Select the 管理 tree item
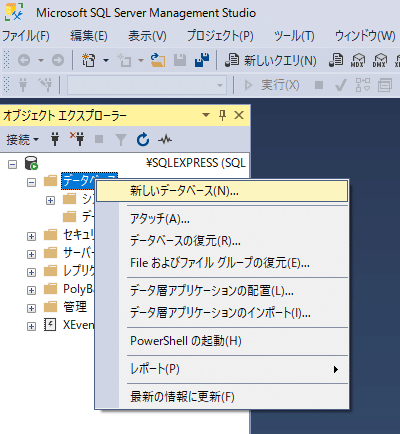Image resolution: width=400 pixels, height=434 pixels. (x=75, y=307)
